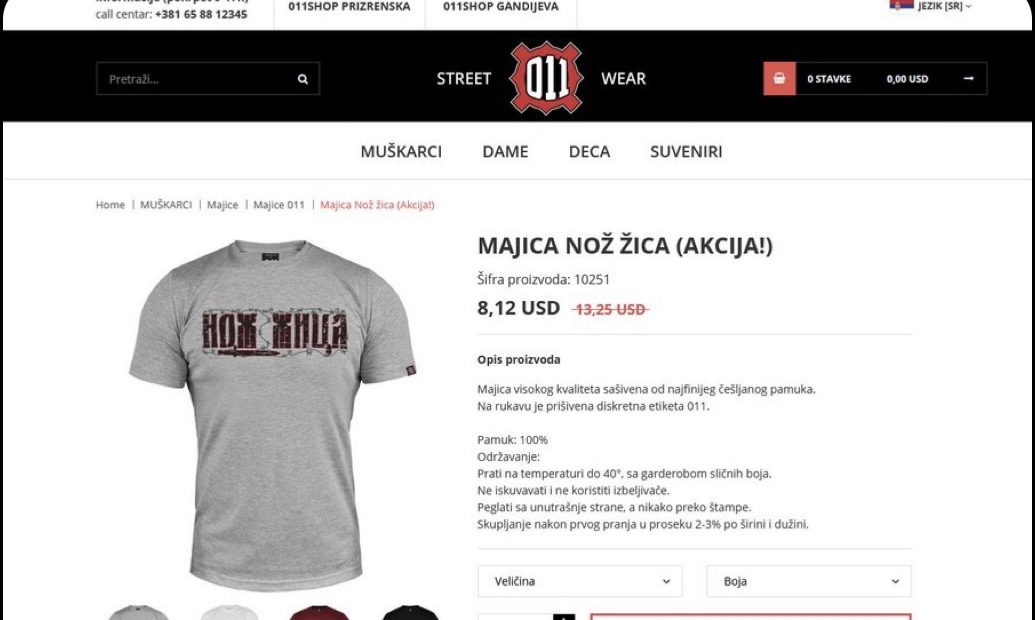Expand the Boja color dropdown

coord(809,581)
